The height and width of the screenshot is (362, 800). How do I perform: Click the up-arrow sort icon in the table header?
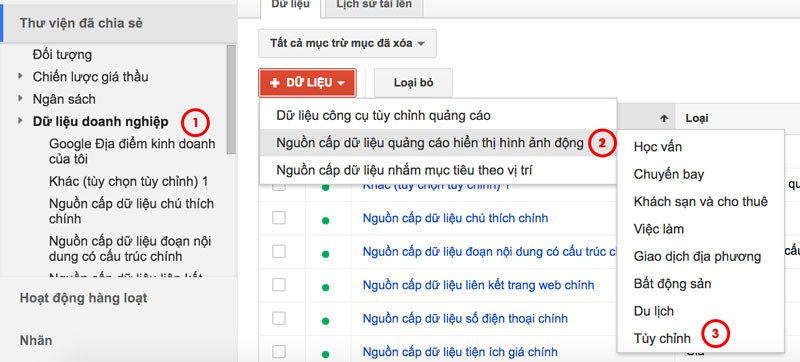click(663, 118)
